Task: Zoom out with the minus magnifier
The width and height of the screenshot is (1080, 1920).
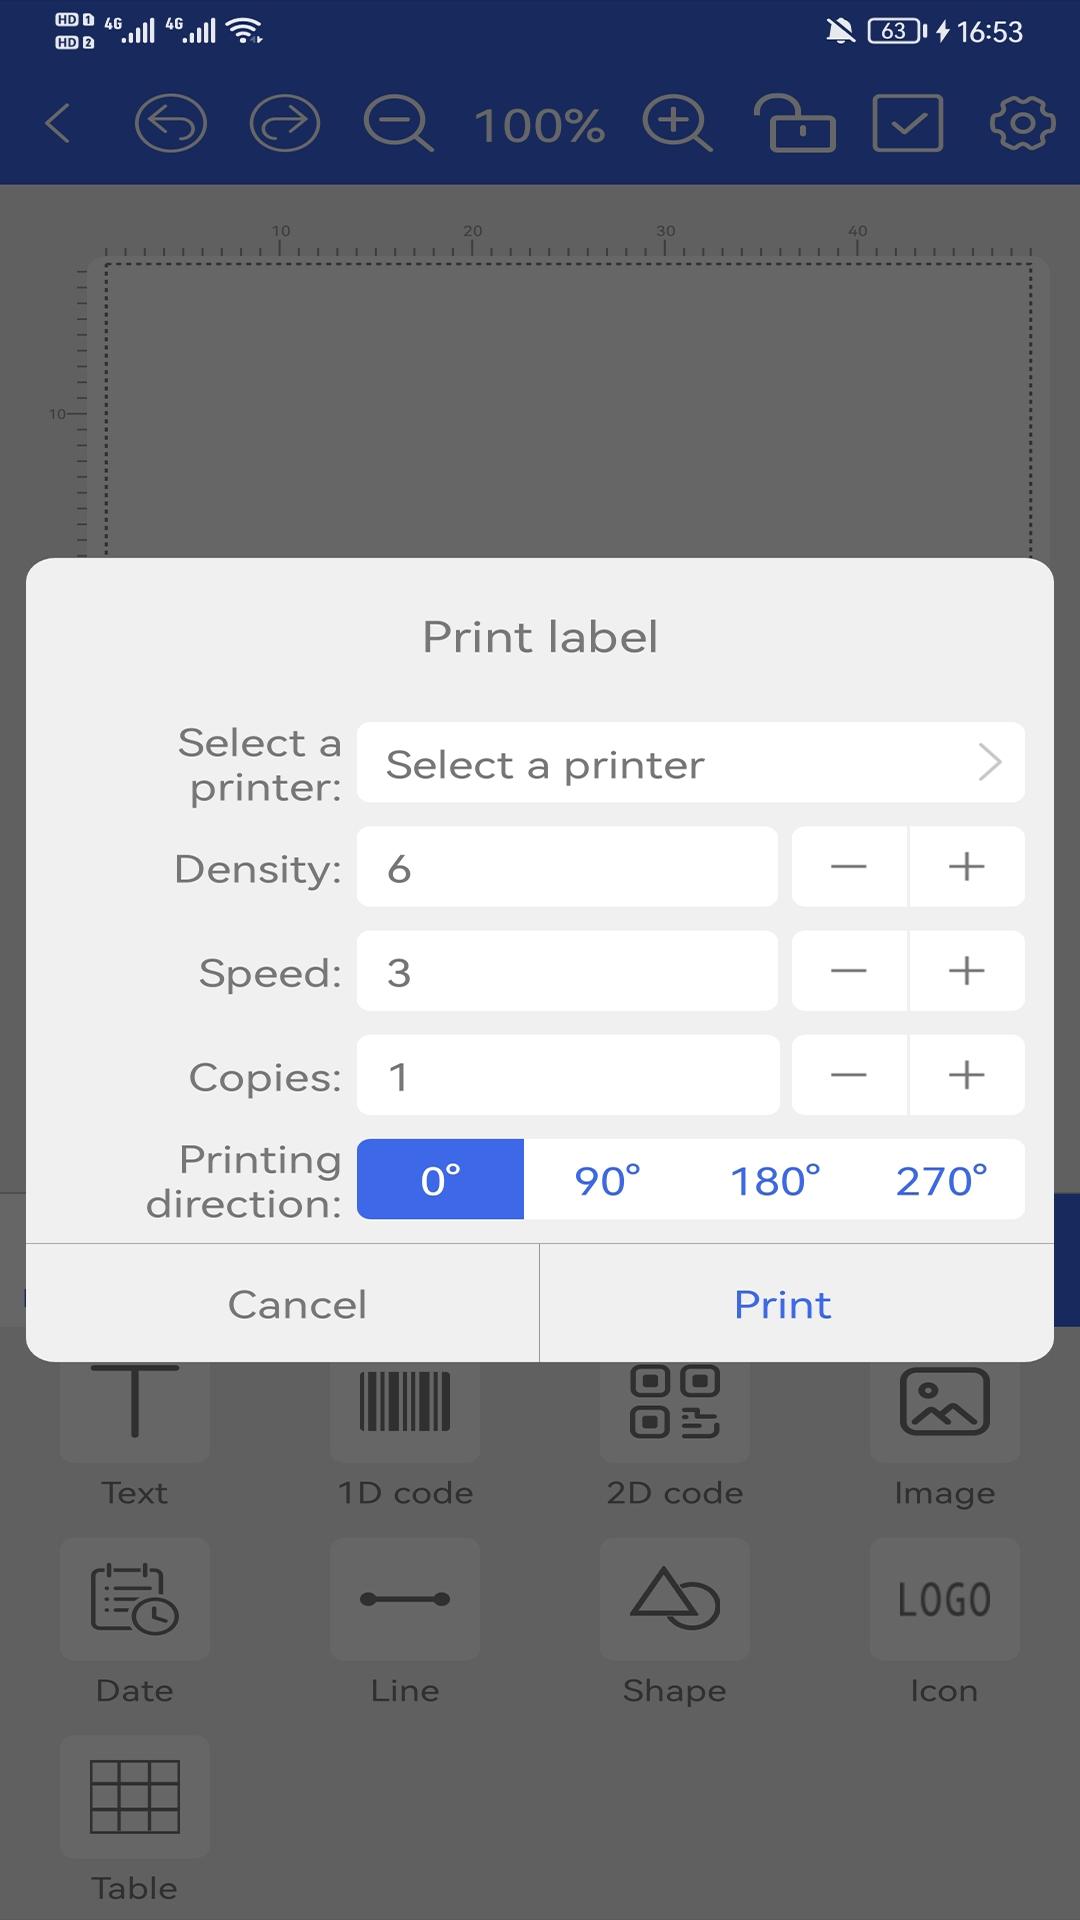Action: point(398,124)
